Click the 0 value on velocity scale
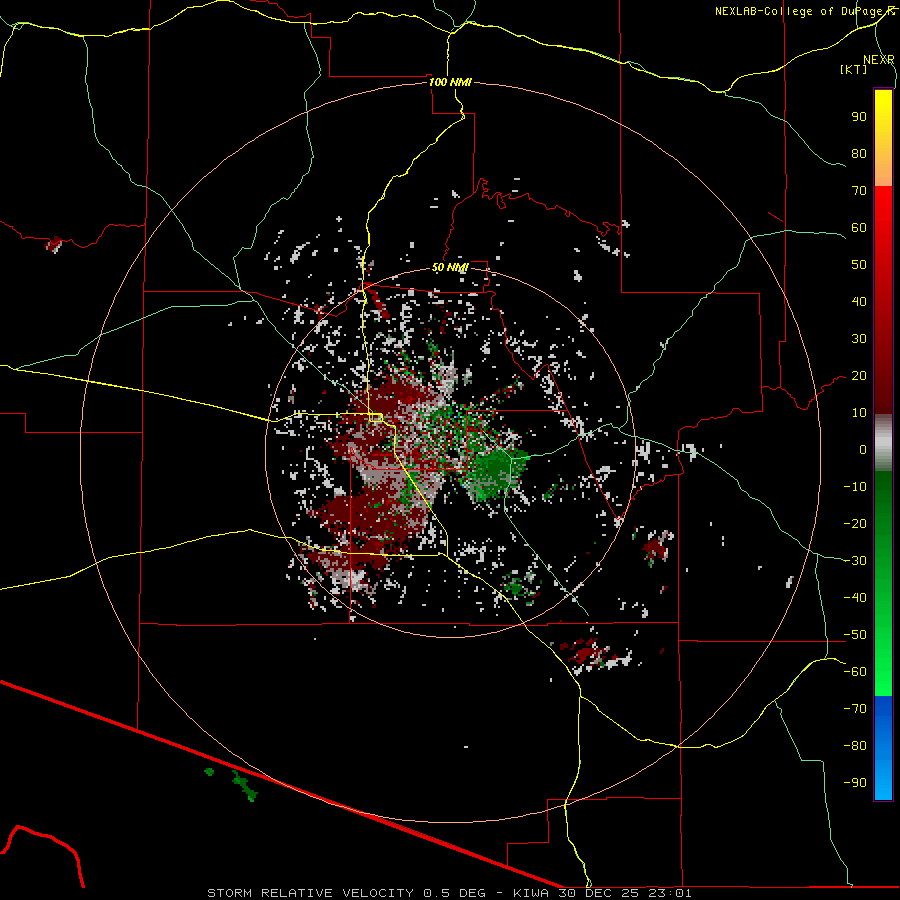900x900 pixels. click(863, 450)
